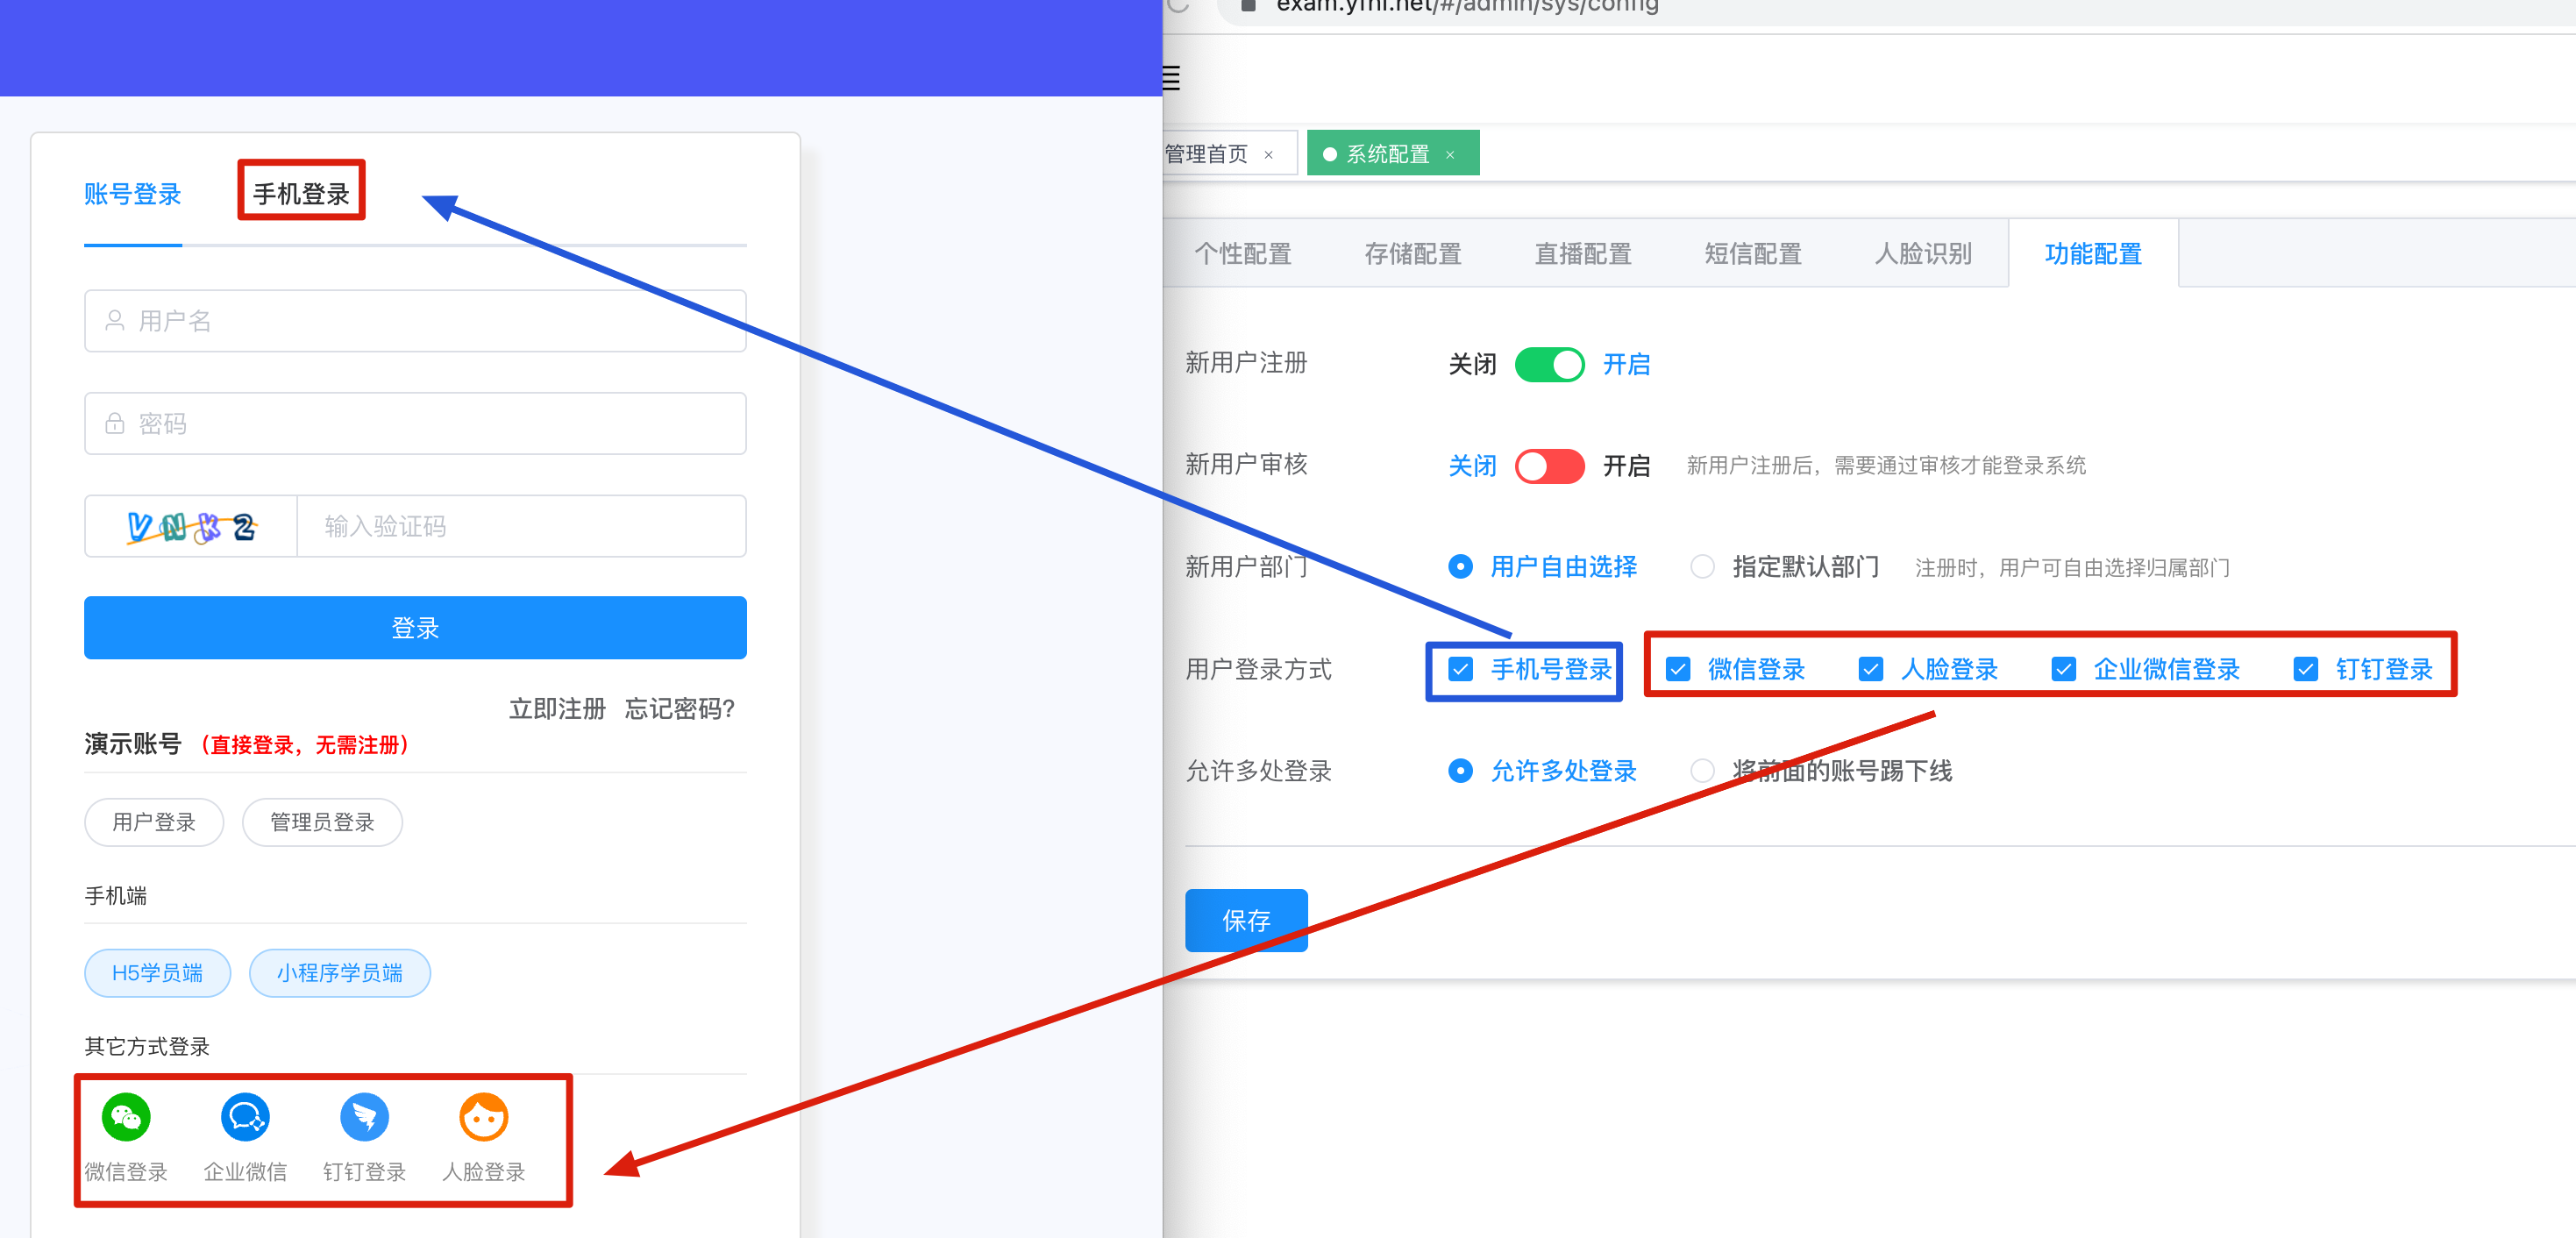The width and height of the screenshot is (2576, 1238).
Task: Uncheck the 企业微信登录 checkbox
Action: (2063, 669)
